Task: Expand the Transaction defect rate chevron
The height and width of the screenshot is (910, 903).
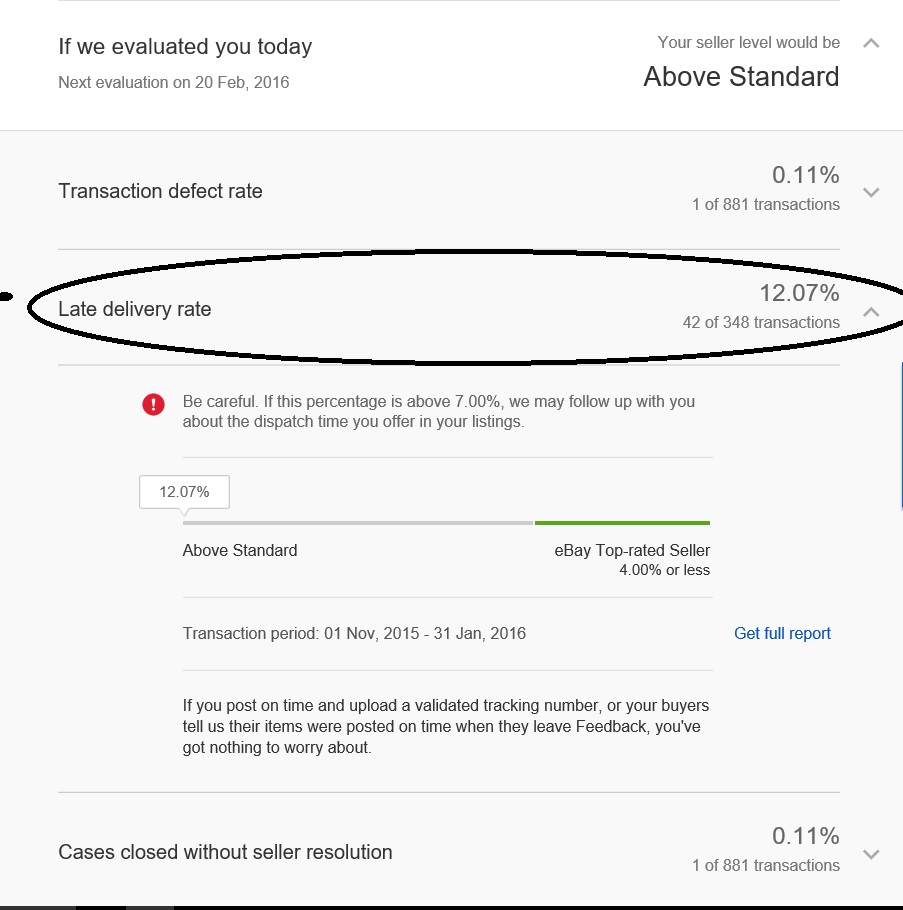Action: pyautogui.click(x=871, y=192)
